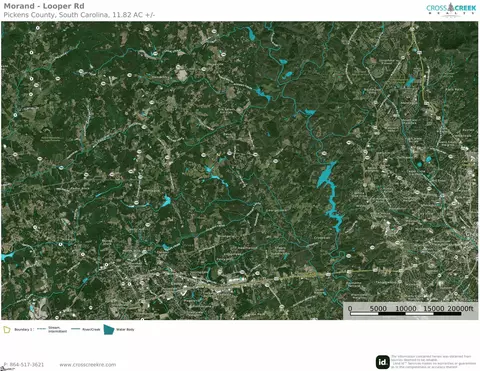The height and width of the screenshot is (371, 480).
Task: Click the "10000" scale label
Action: tap(406, 308)
